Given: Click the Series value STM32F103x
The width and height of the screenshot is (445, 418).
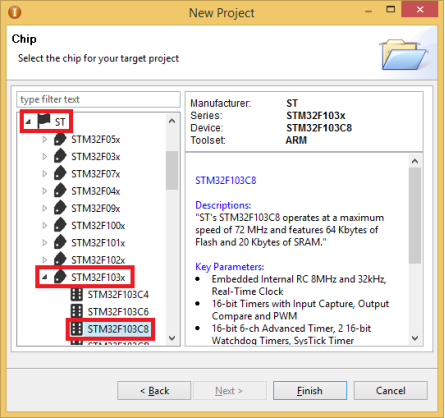Looking at the screenshot, I should (x=316, y=116).
